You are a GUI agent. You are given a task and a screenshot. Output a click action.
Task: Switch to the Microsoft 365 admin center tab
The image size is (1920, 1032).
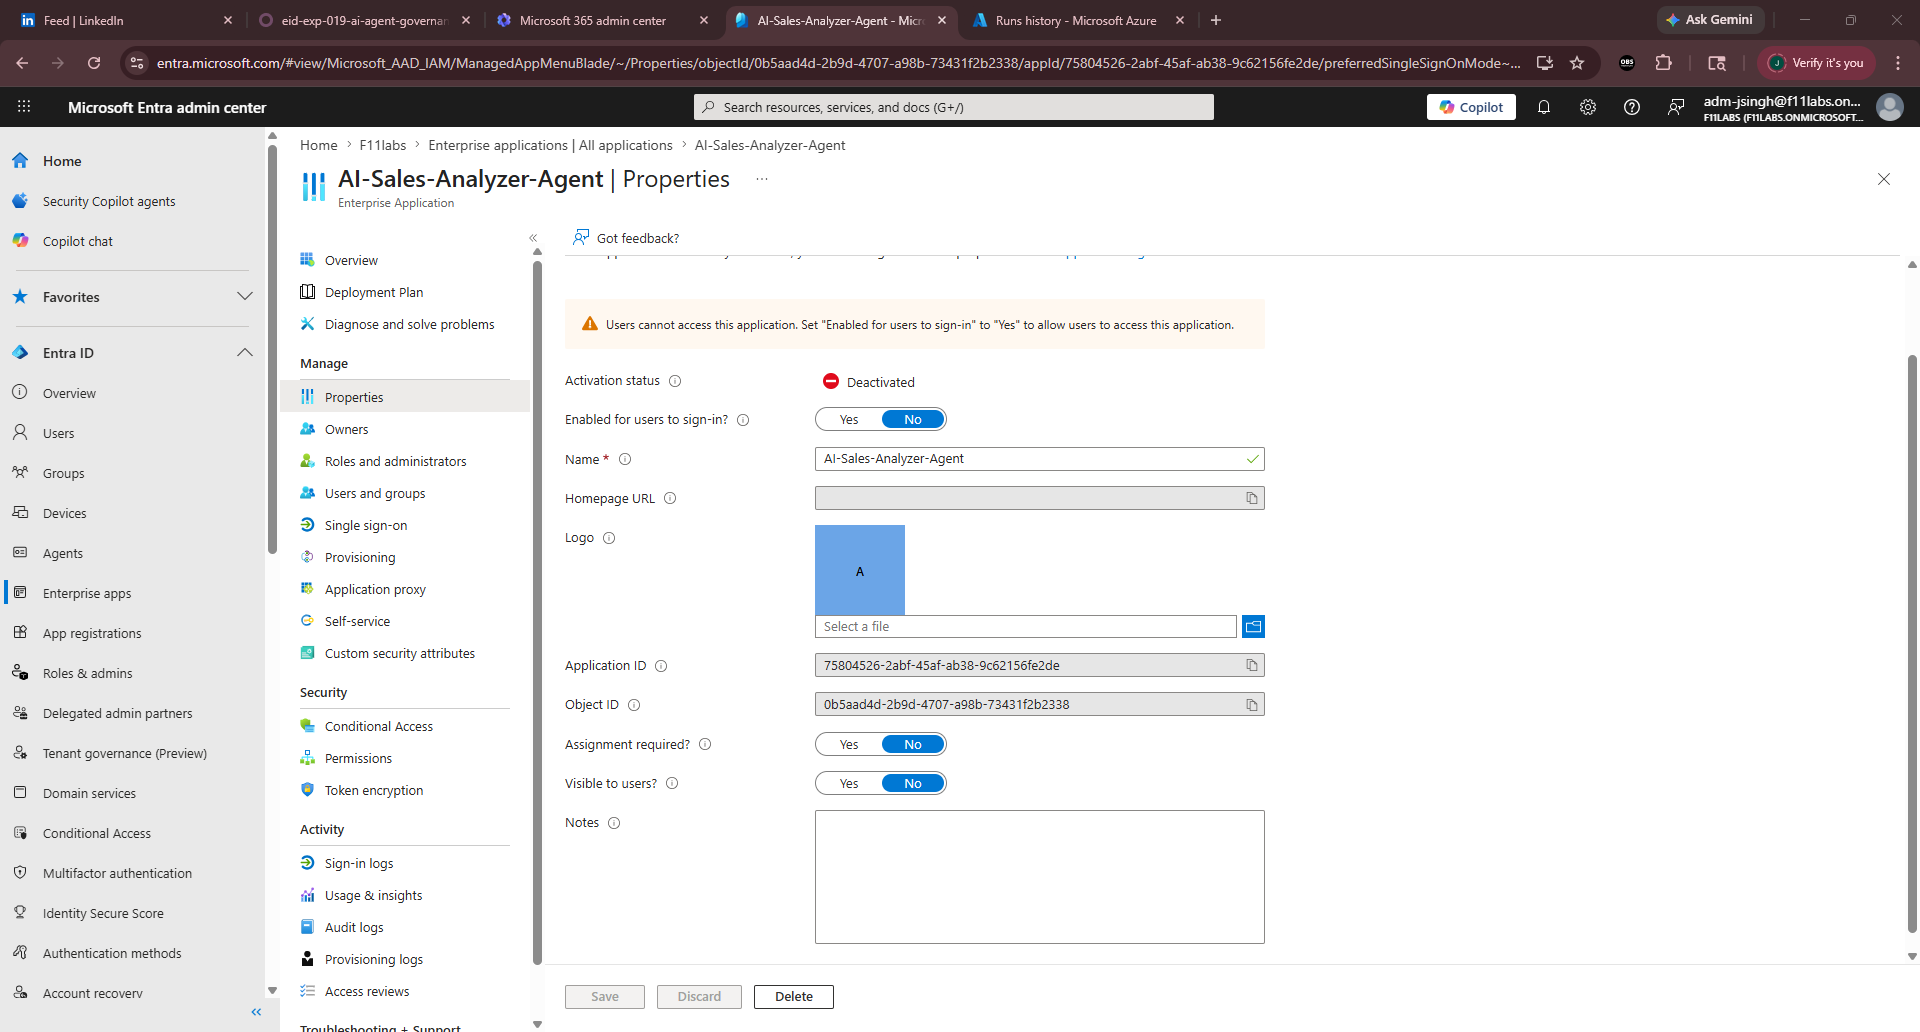(600, 20)
